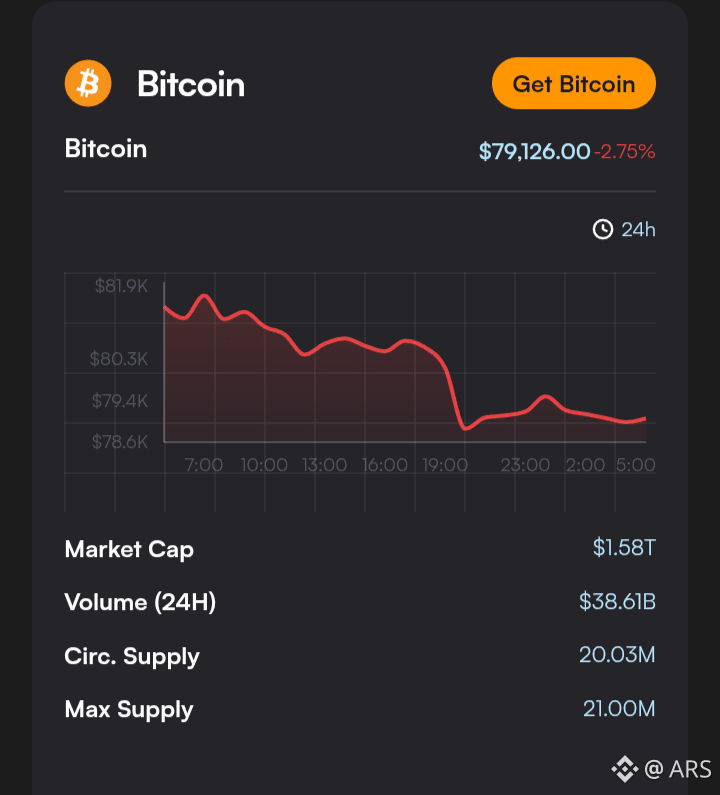Click the orange Bitcoin logo icon
720x795 pixels.
tap(88, 83)
